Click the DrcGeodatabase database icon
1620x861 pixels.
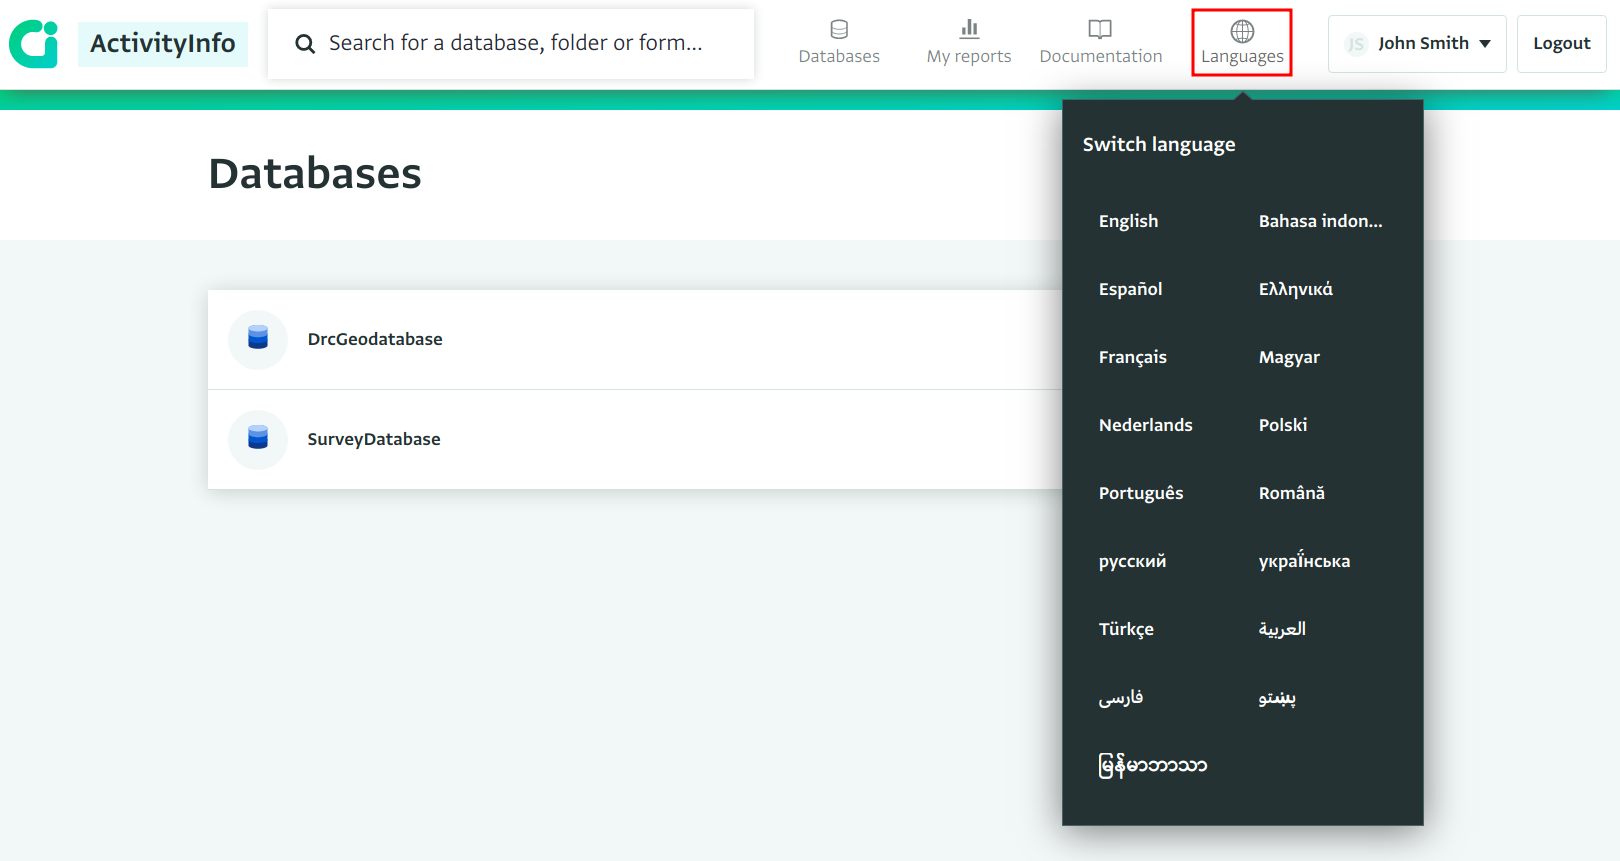point(258,339)
